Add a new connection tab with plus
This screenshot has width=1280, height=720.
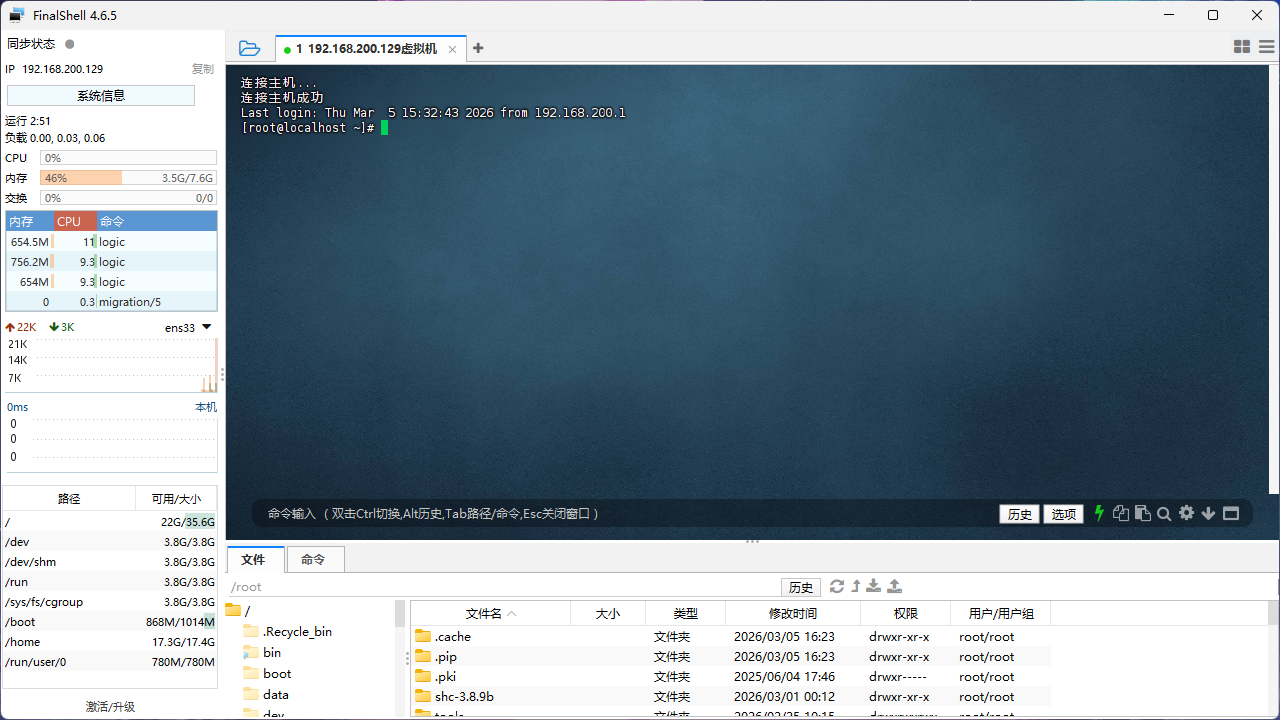pos(478,48)
